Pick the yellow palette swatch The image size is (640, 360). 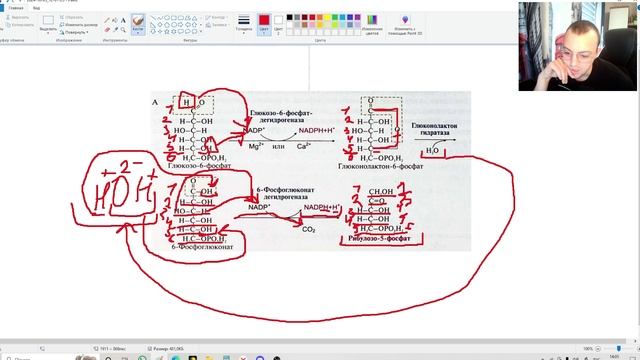click(x=327, y=17)
